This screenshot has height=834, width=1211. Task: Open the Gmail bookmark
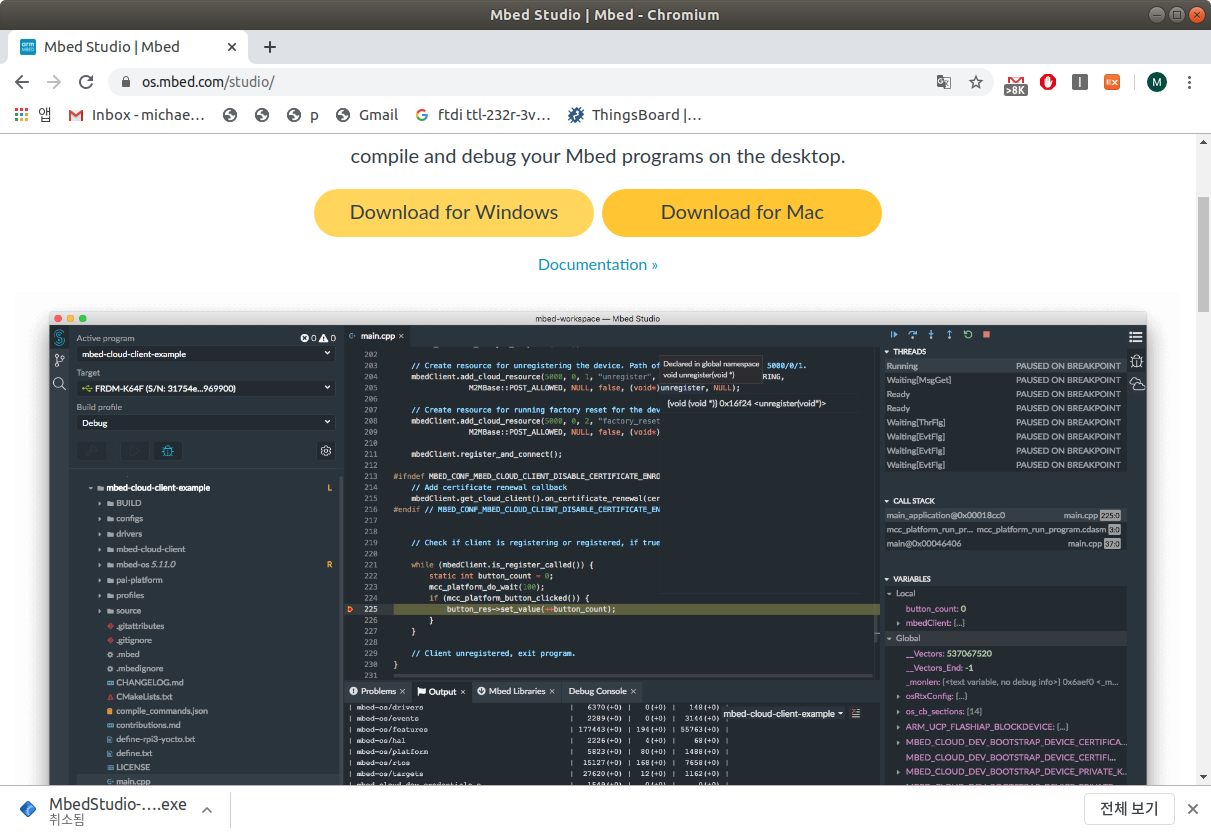click(x=367, y=115)
